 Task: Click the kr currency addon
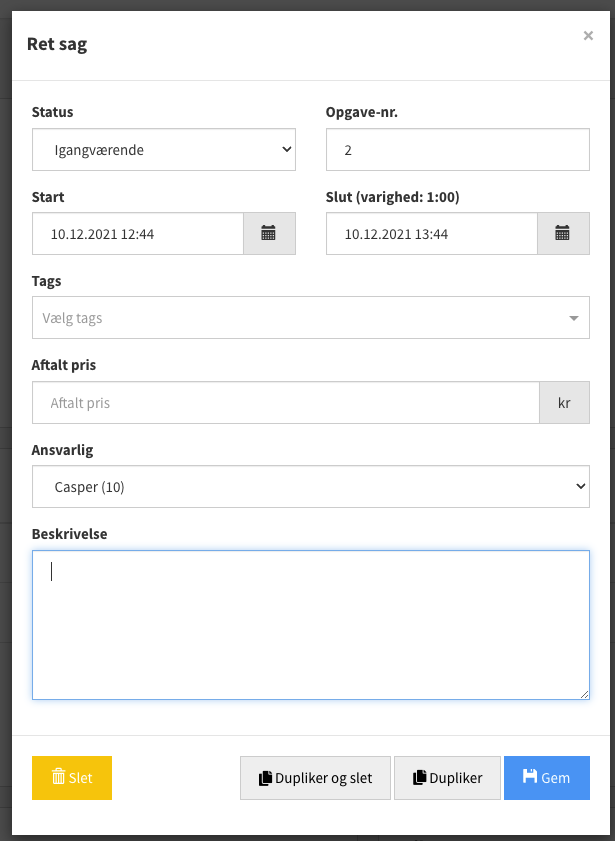(x=564, y=403)
